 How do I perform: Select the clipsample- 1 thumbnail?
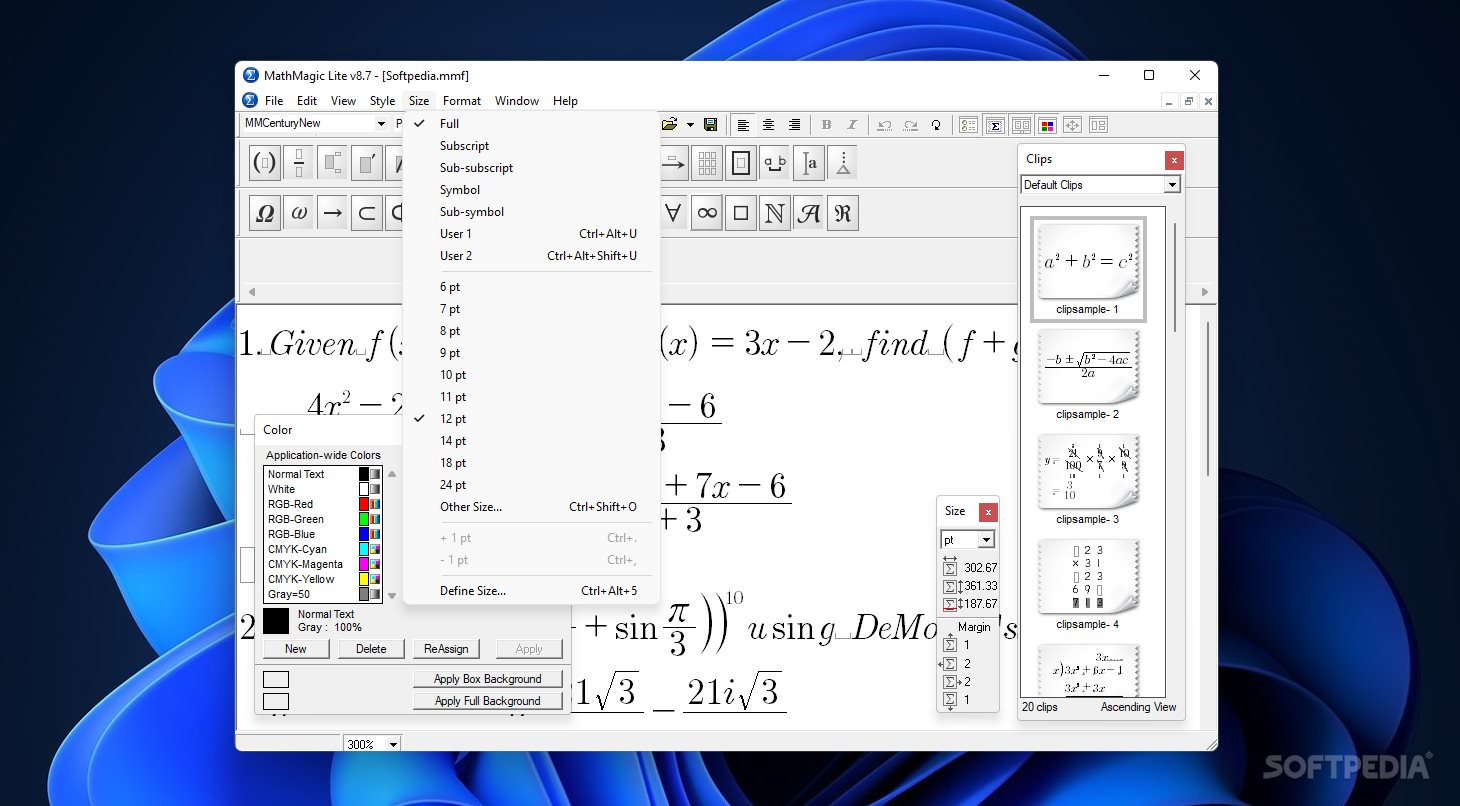1088,268
